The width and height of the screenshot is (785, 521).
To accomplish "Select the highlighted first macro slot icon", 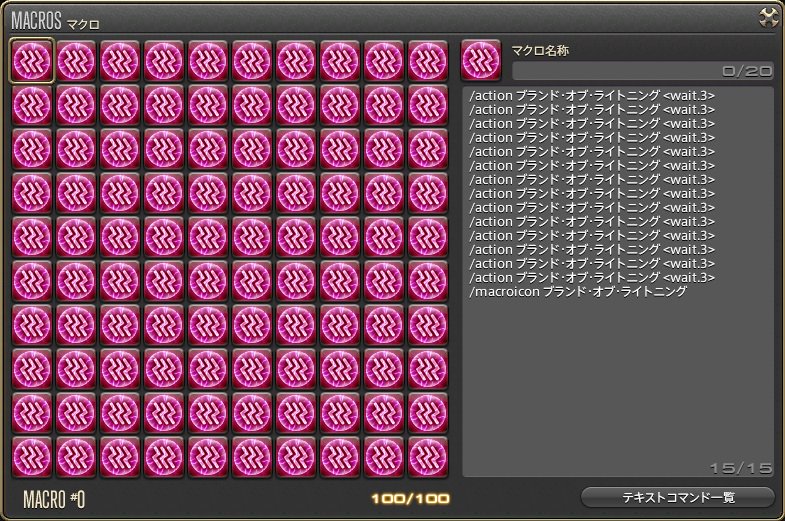I will click(32, 61).
